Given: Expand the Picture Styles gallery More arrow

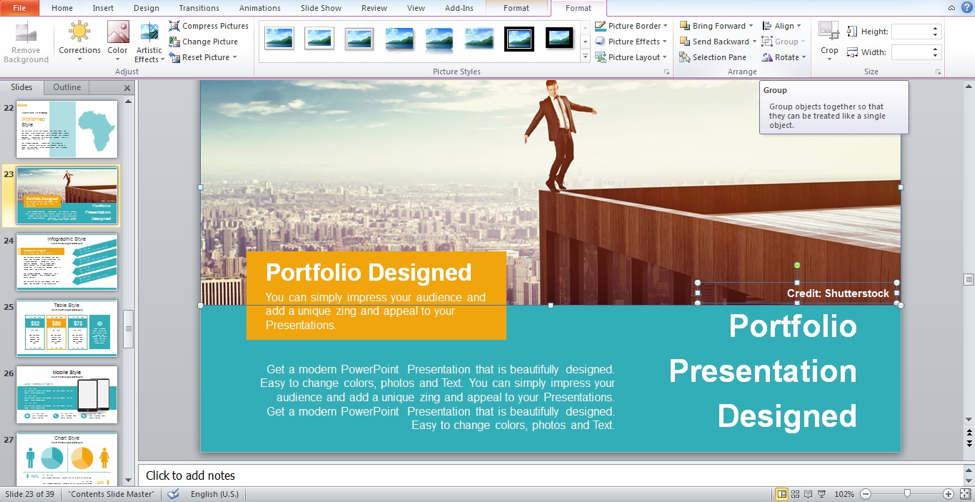Looking at the screenshot, I should 585,57.
